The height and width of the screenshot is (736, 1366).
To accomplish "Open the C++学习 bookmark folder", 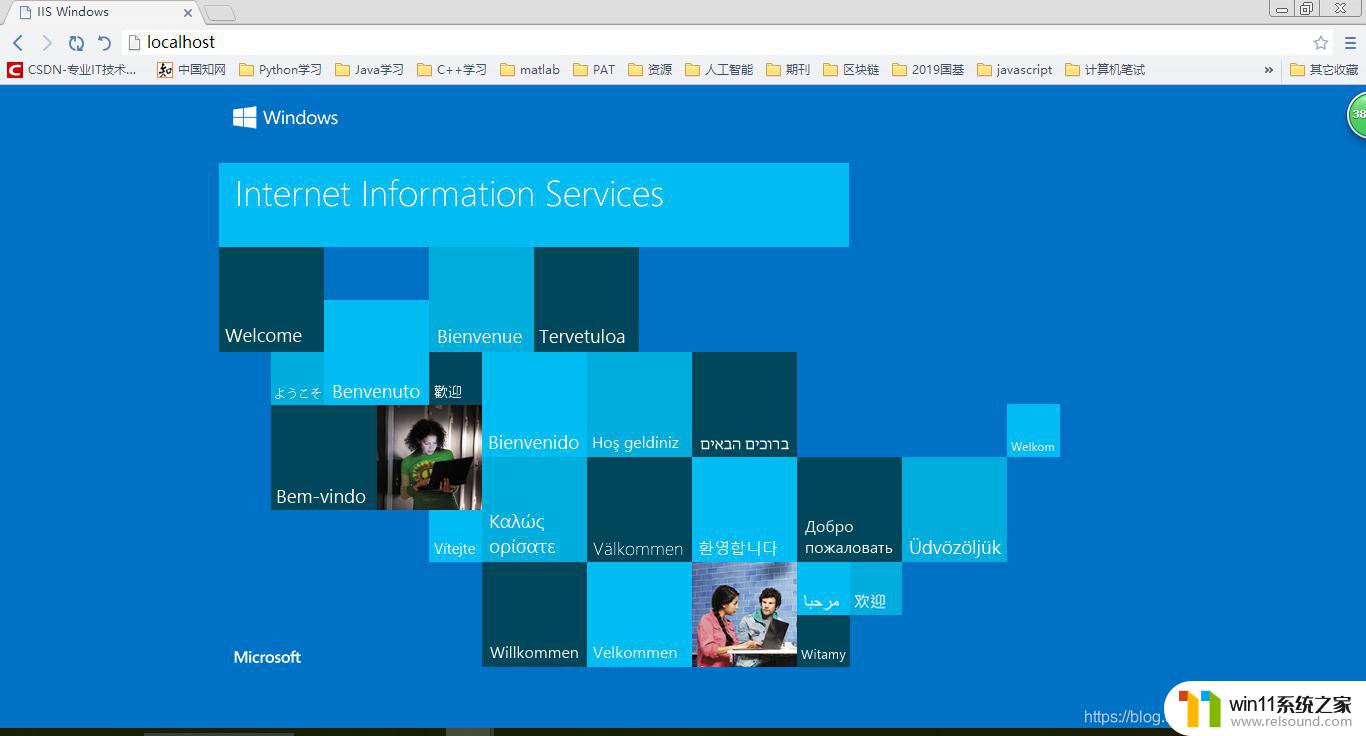I will [452, 70].
